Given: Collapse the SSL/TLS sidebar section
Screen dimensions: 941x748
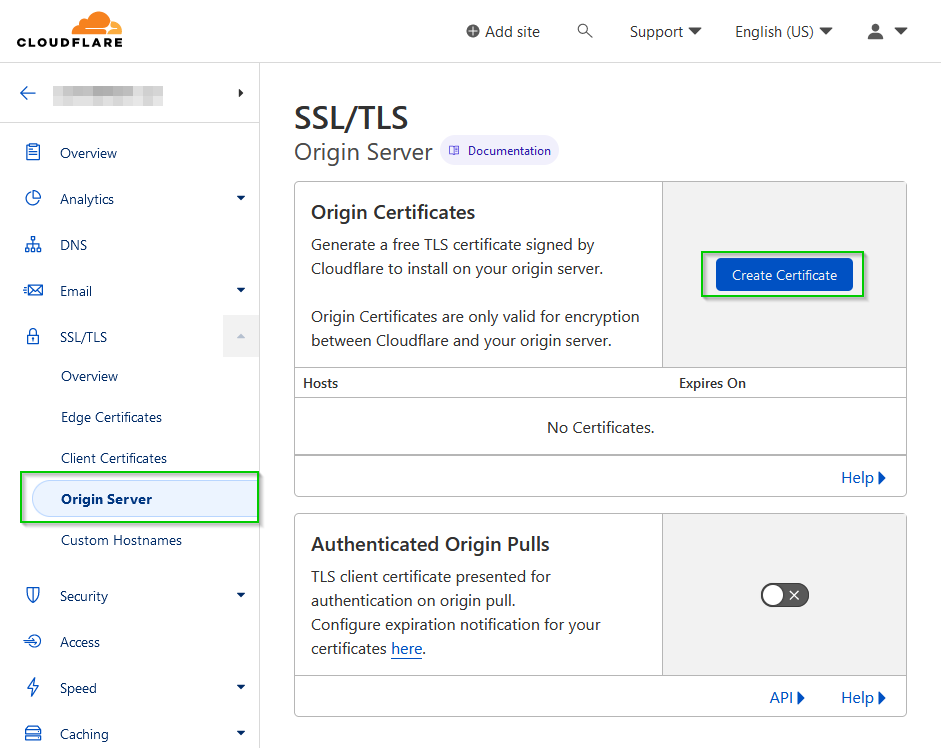Looking at the screenshot, I should [x=240, y=337].
